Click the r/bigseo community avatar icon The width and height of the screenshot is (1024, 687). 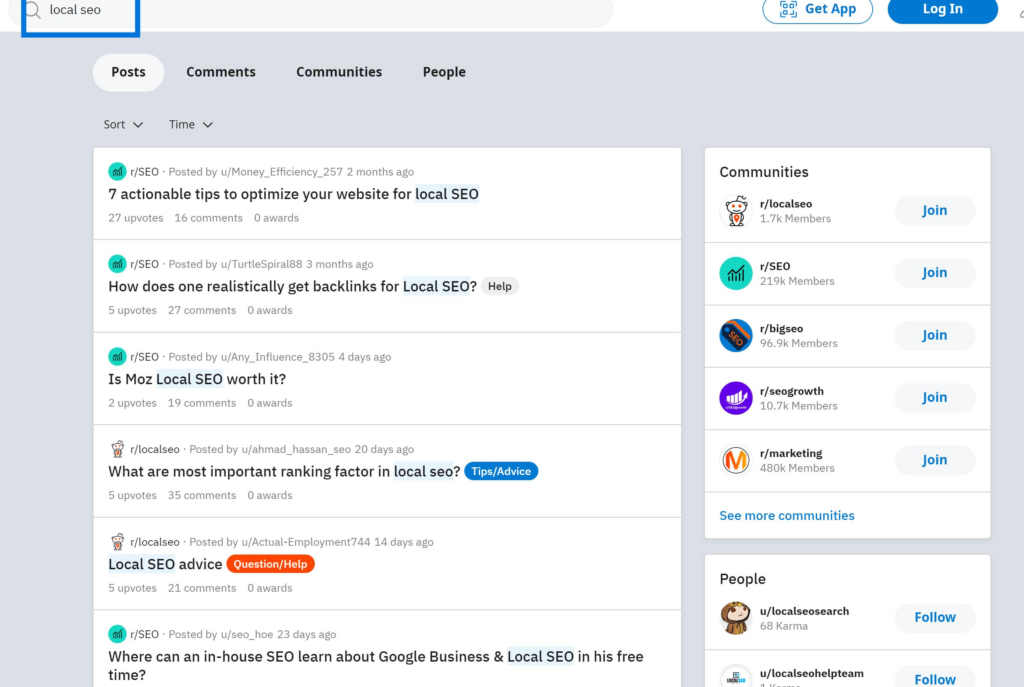735,335
